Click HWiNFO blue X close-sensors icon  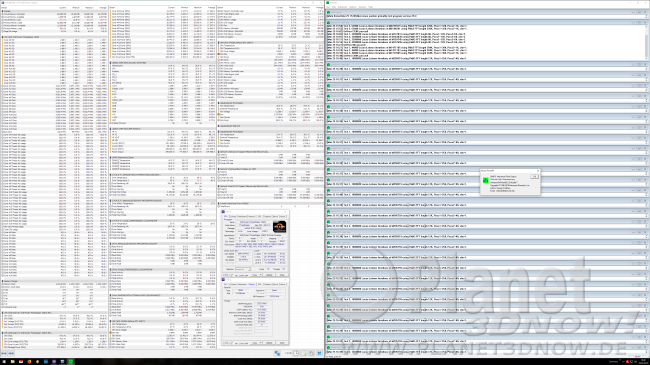coord(319,353)
